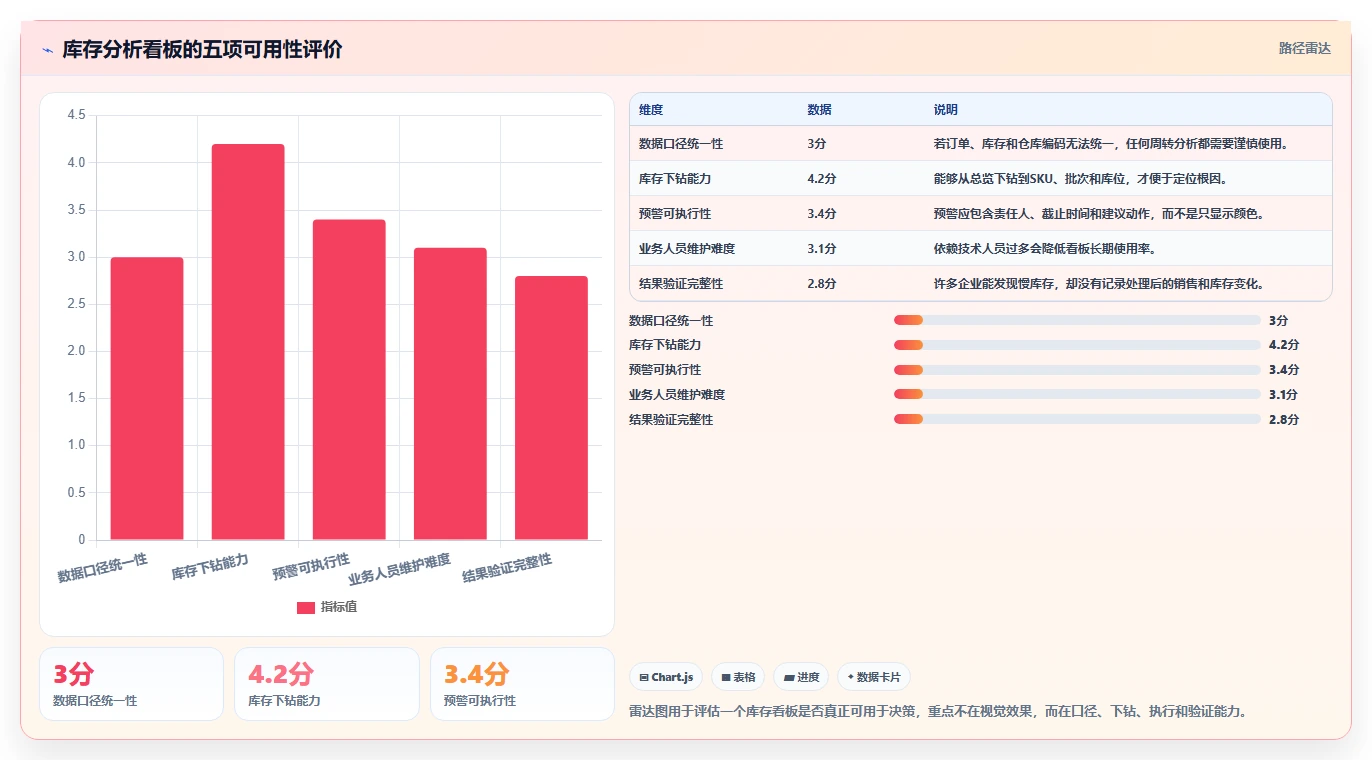Click the 数据口径统一性 progress bar

pos(1077,320)
